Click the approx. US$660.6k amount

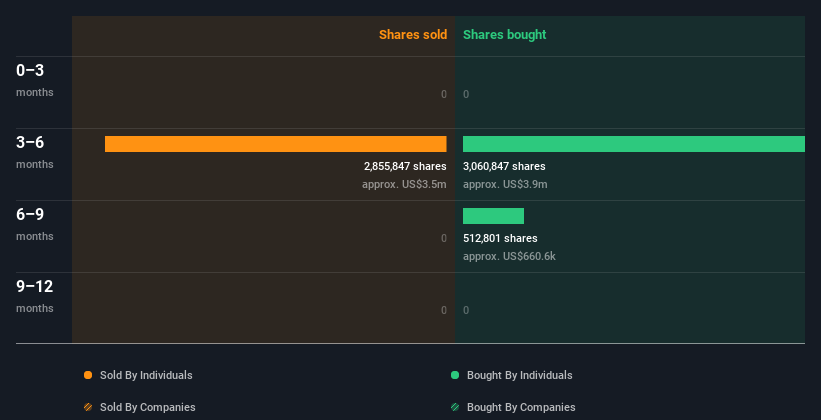[x=509, y=256]
